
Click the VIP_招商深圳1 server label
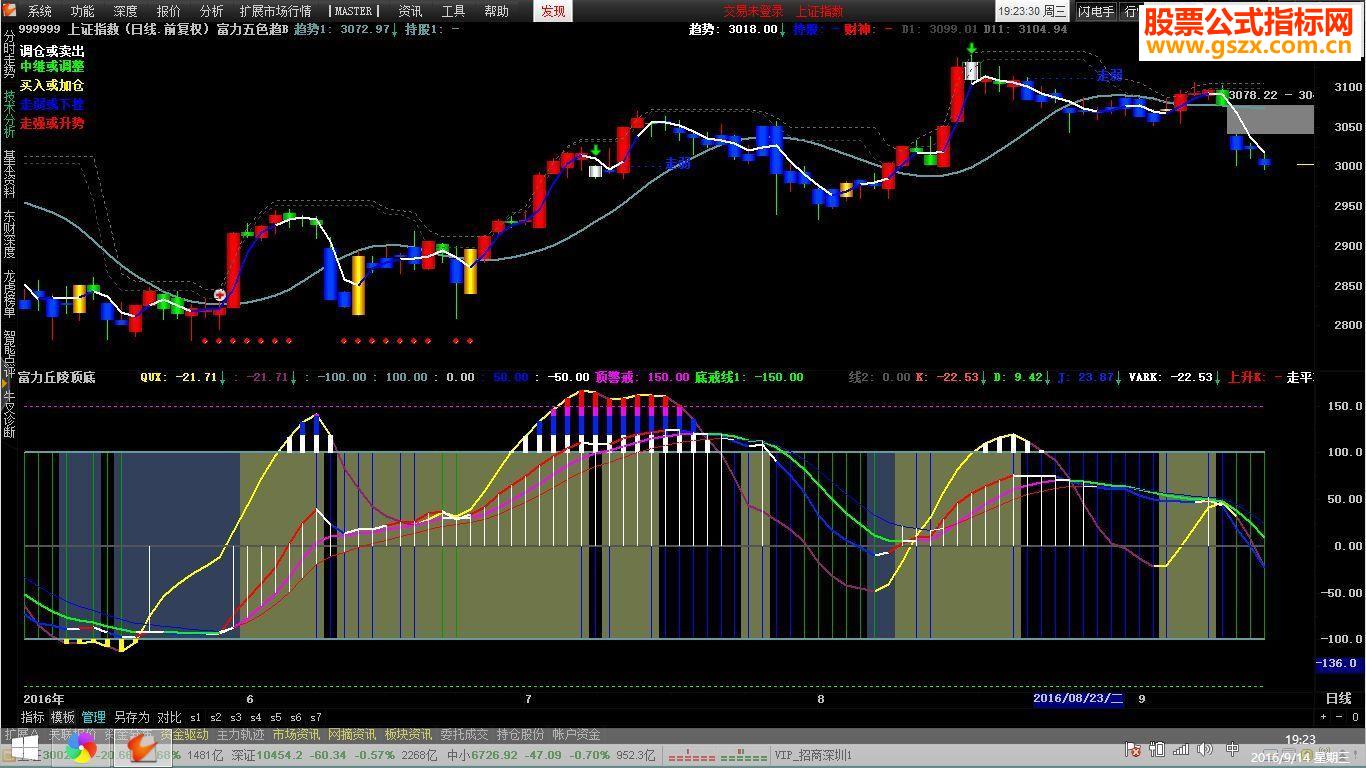click(x=814, y=755)
